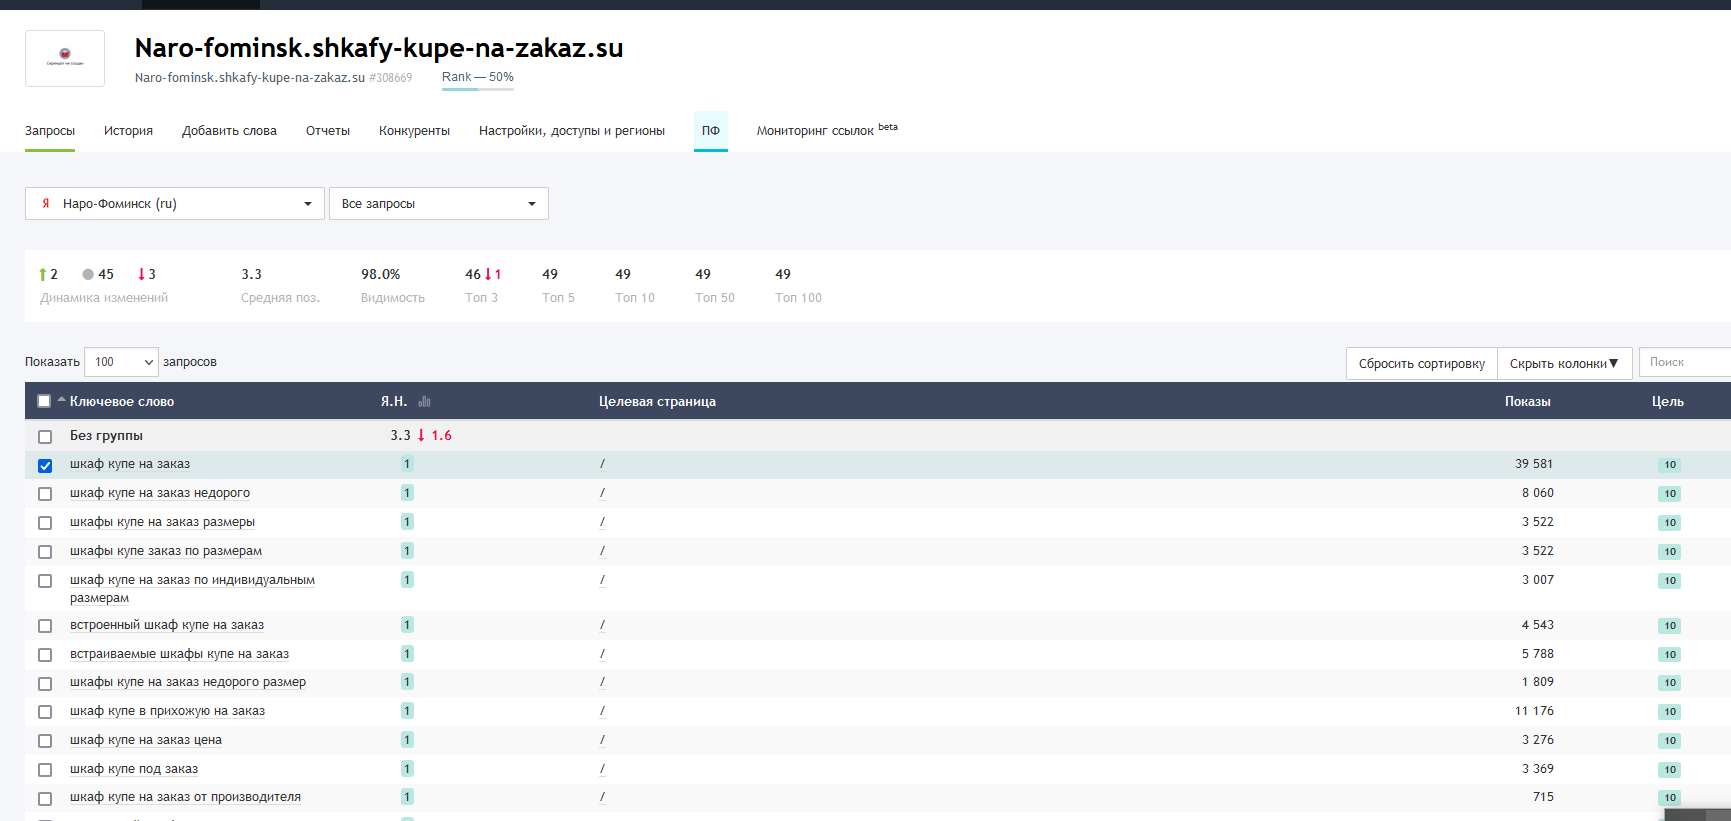Switch to the Конкуренты tab
This screenshot has height=821, width=1731.
click(414, 131)
